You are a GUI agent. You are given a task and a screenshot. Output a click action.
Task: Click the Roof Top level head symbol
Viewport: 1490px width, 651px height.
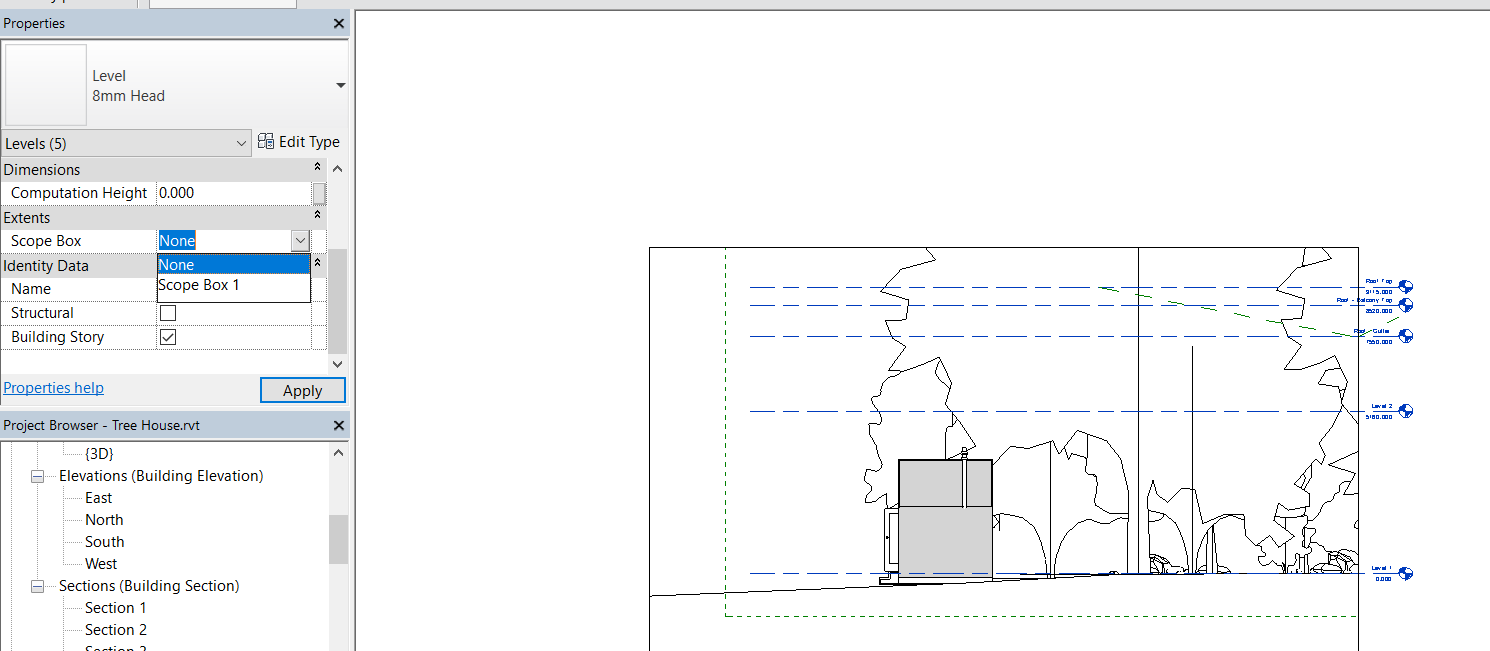[x=1406, y=287]
